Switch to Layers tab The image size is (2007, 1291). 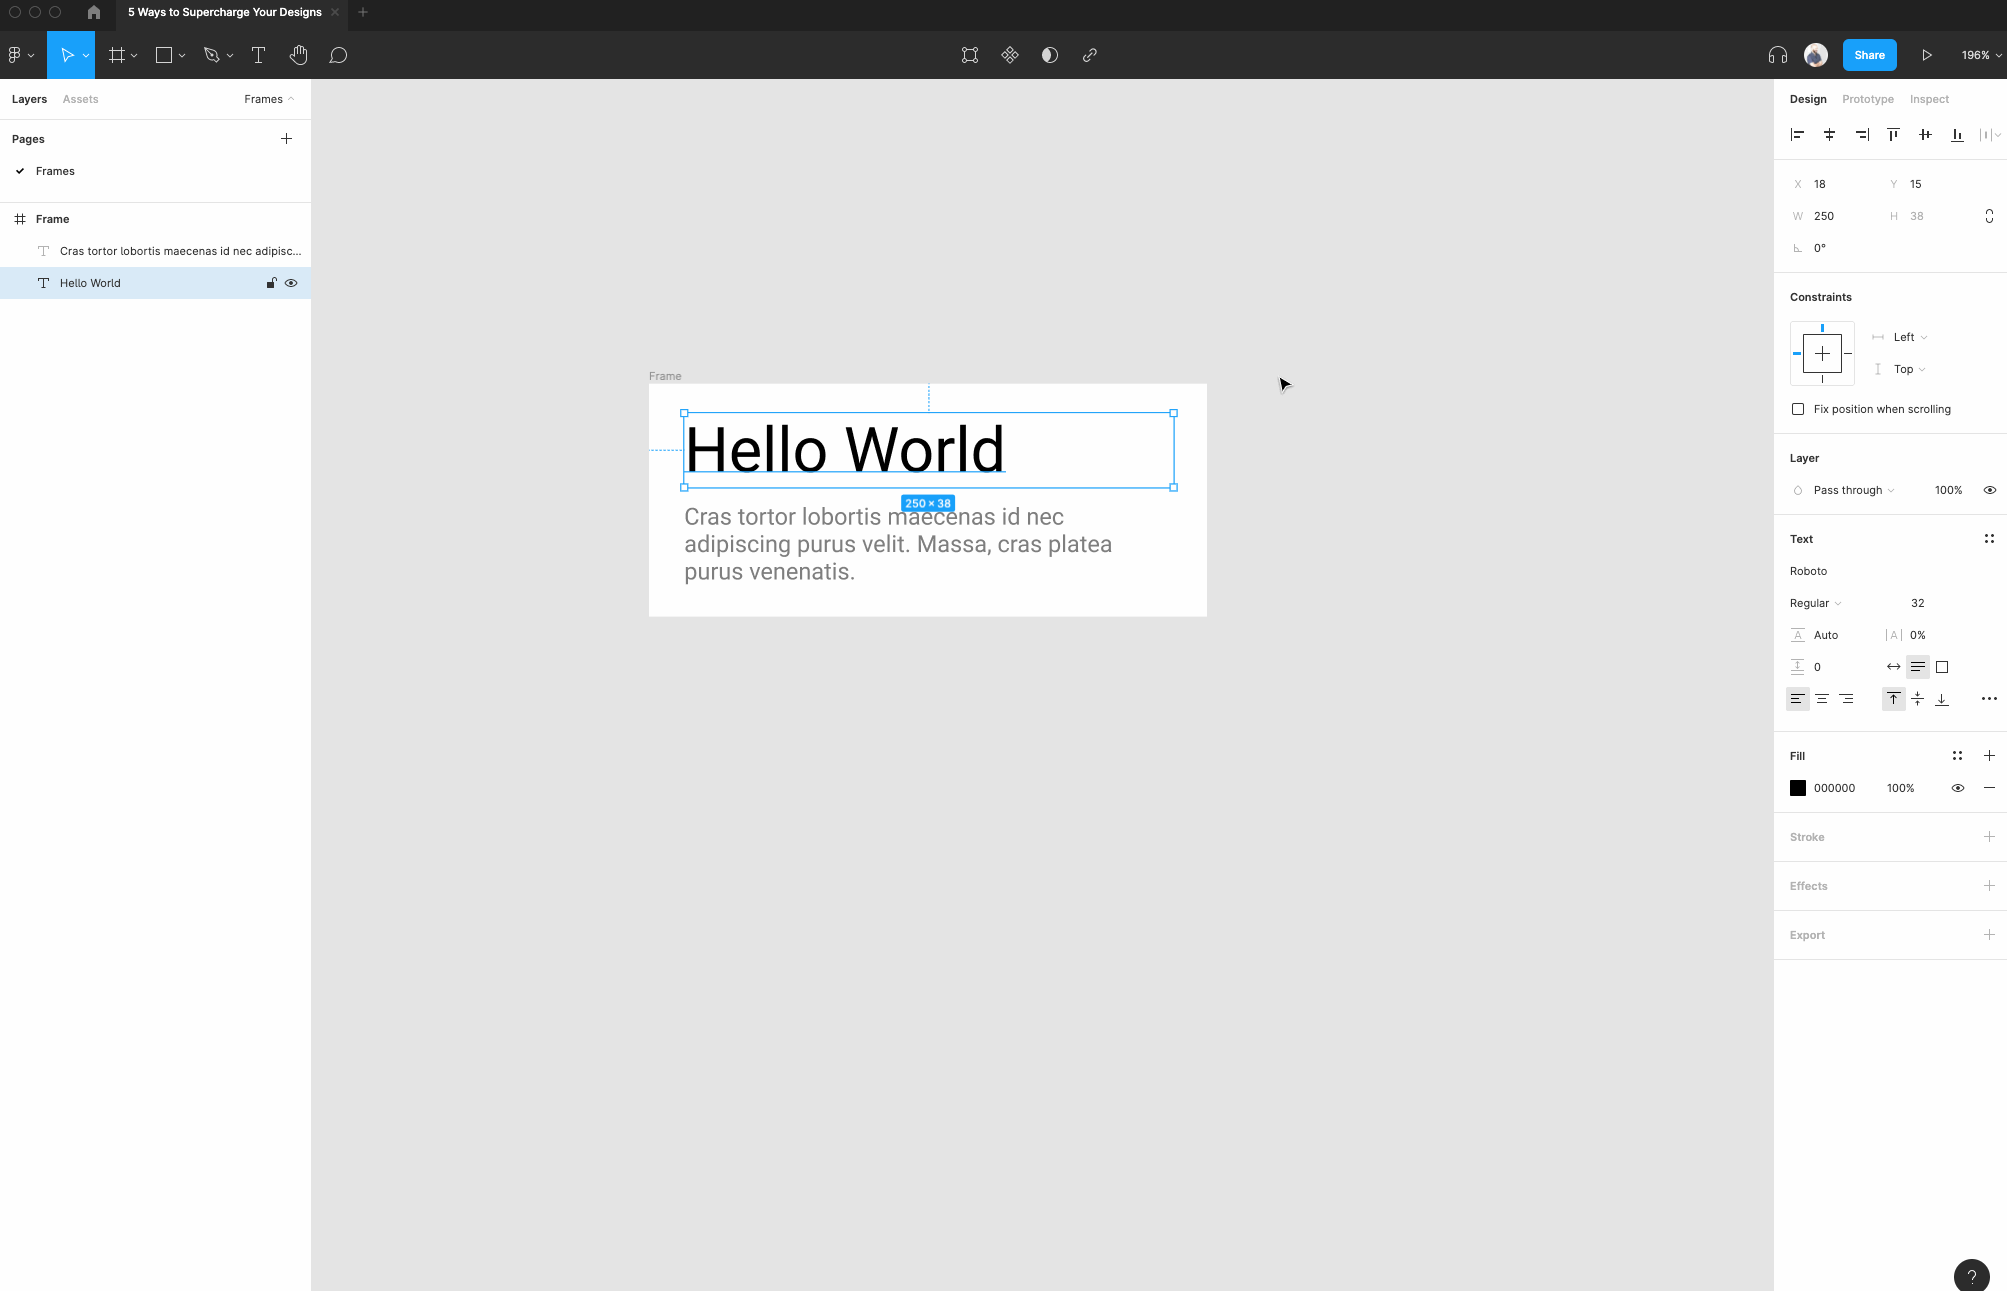[29, 99]
